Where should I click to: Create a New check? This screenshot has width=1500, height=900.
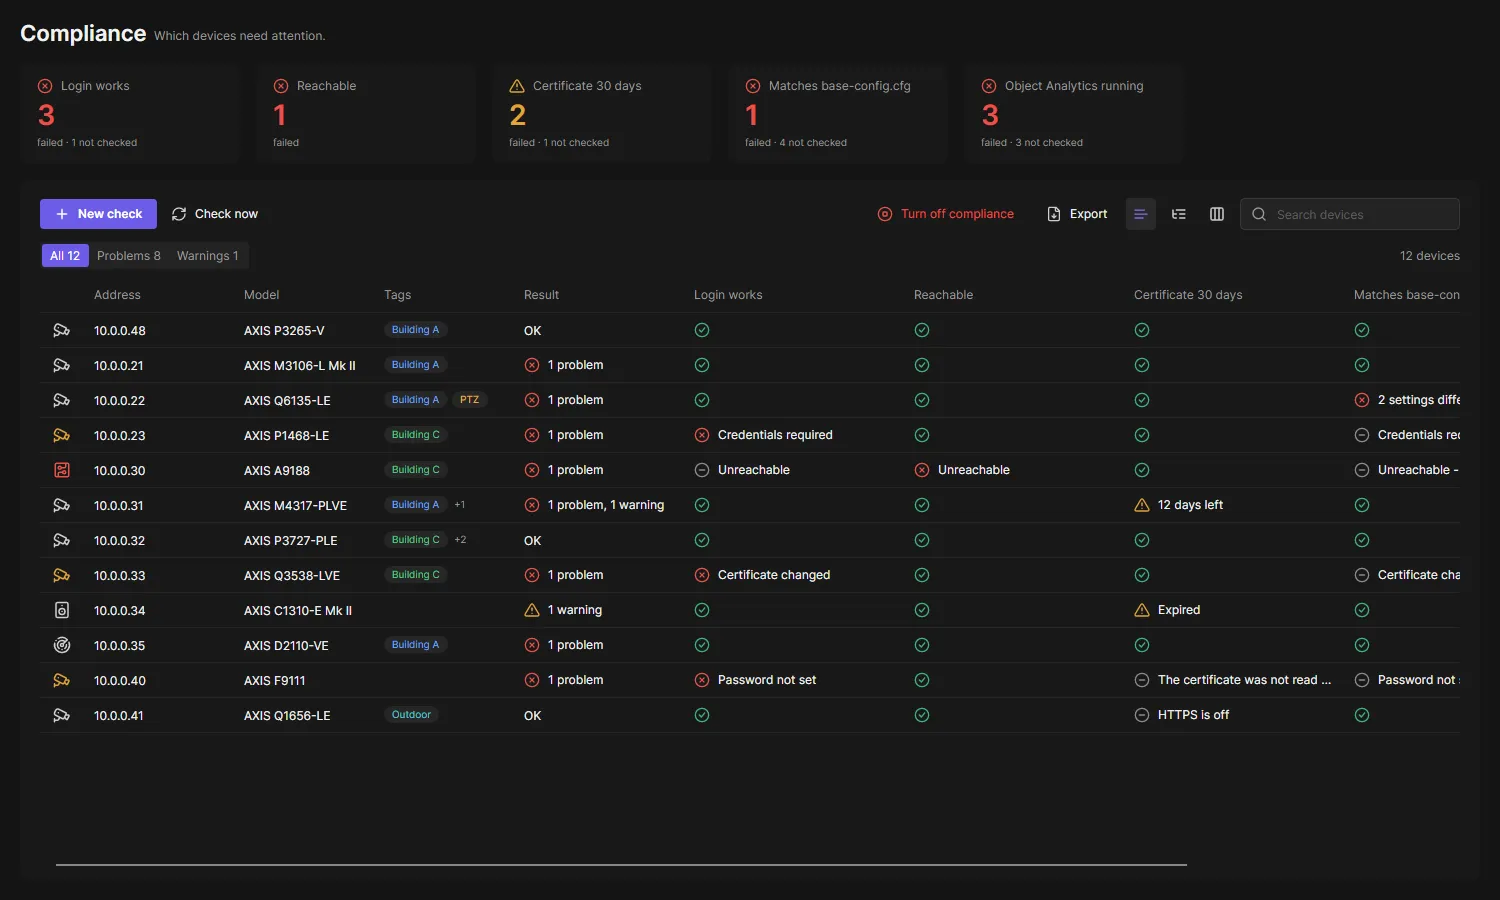(98, 214)
